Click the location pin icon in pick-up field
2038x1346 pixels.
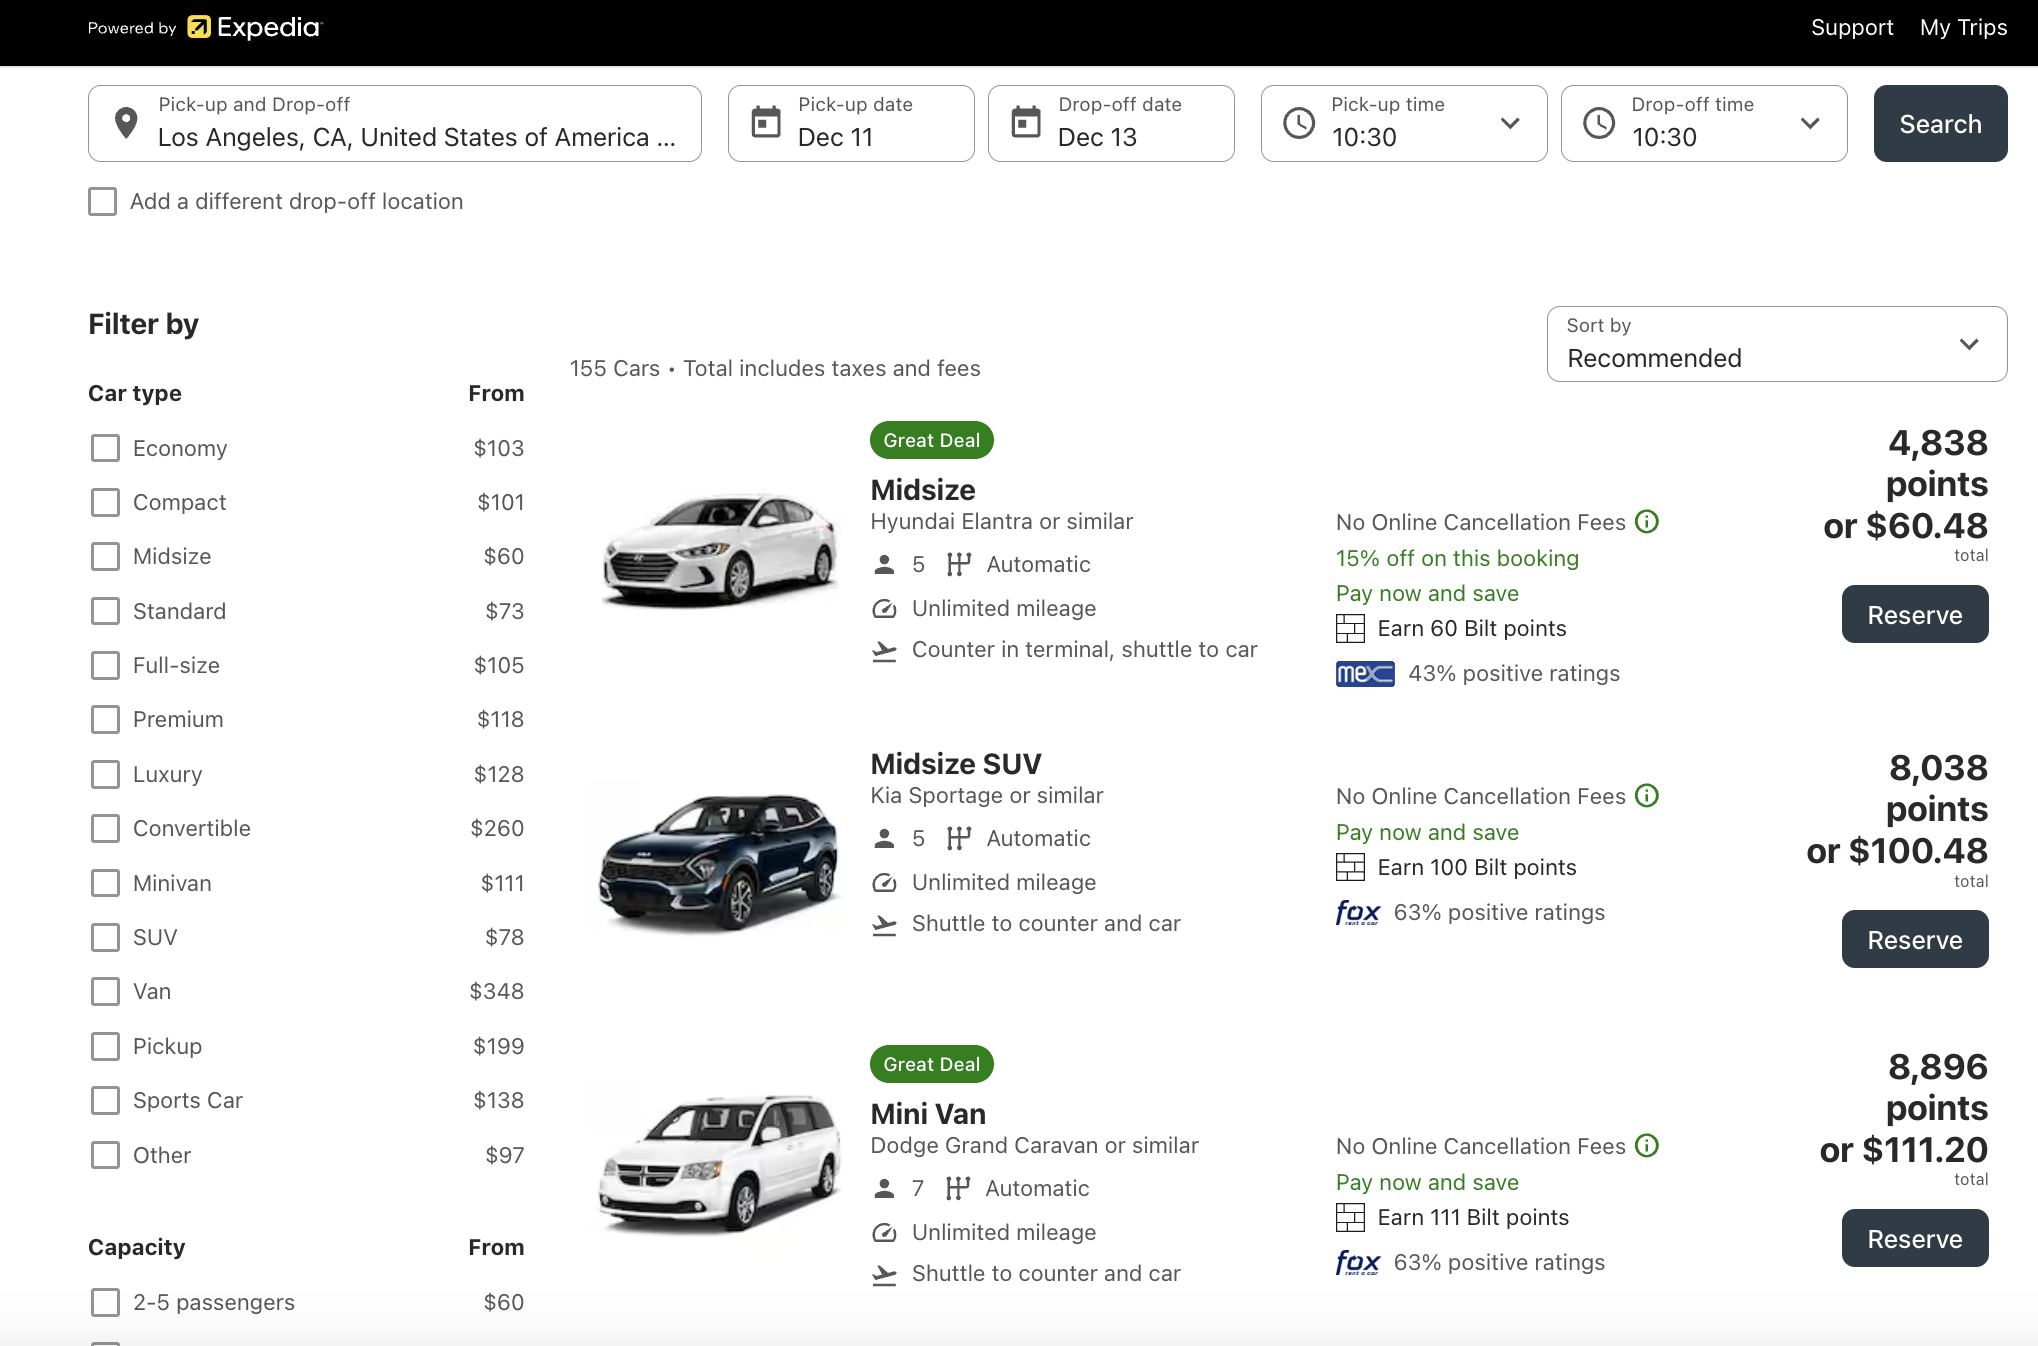pos(126,123)
